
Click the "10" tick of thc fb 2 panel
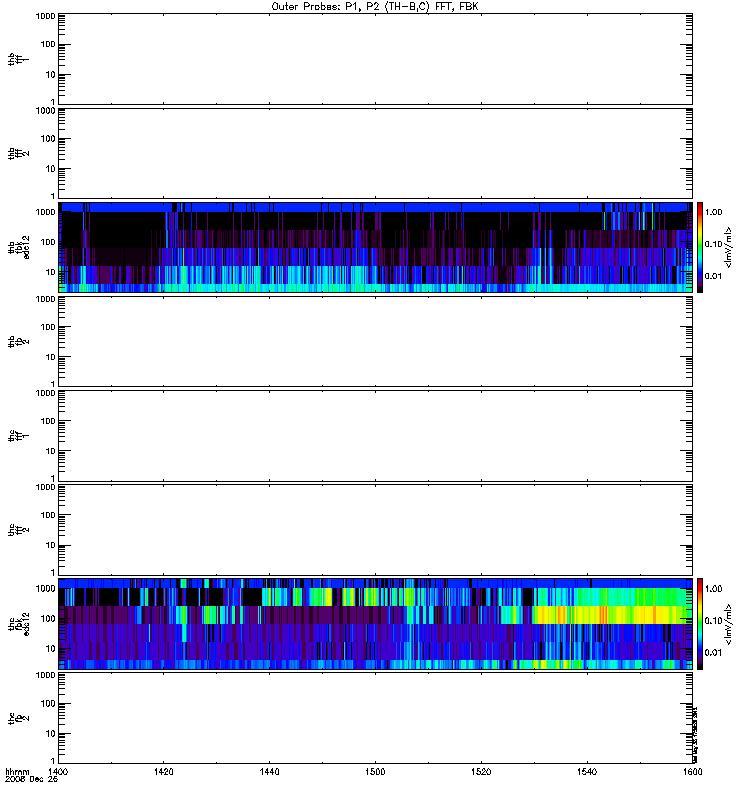pyautogui.click(x=51, y=734)
